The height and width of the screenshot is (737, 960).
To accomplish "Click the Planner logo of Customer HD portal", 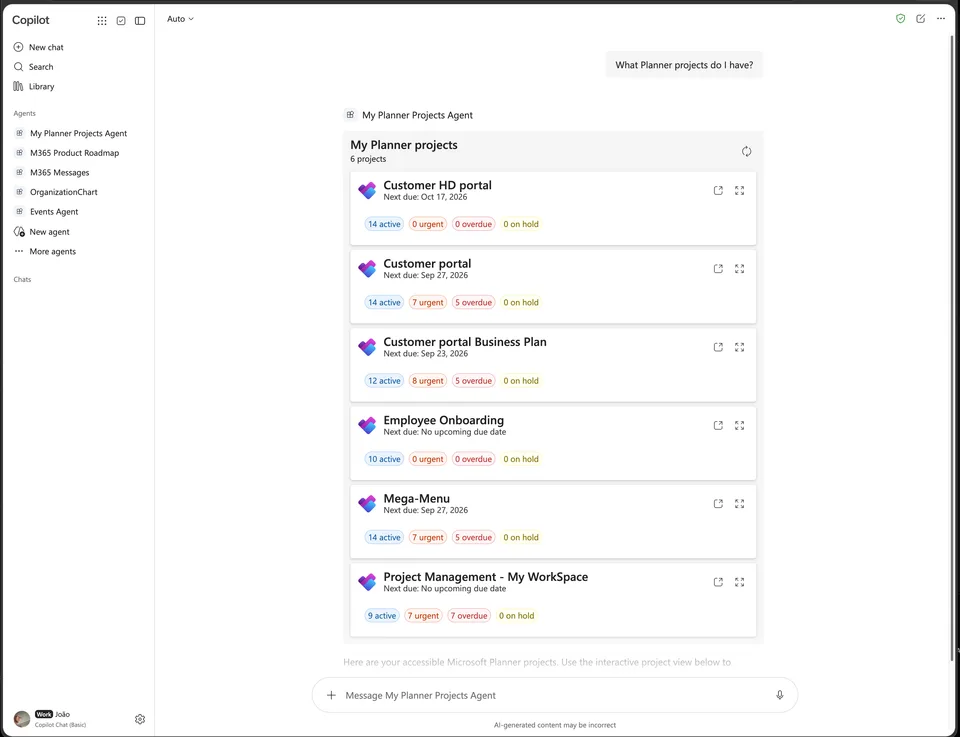I will pos(367,190).
